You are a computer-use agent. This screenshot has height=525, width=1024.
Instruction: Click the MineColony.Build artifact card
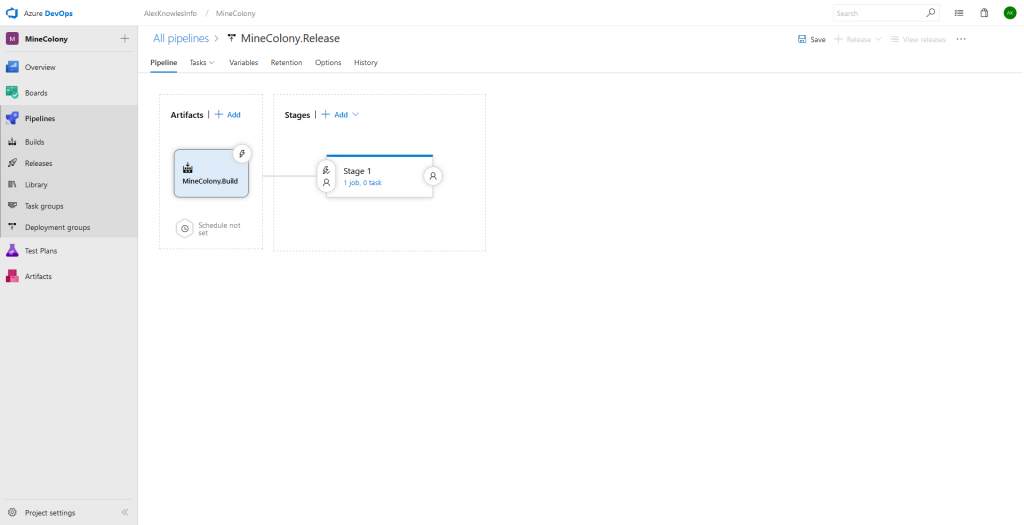(x=211, y=174)
